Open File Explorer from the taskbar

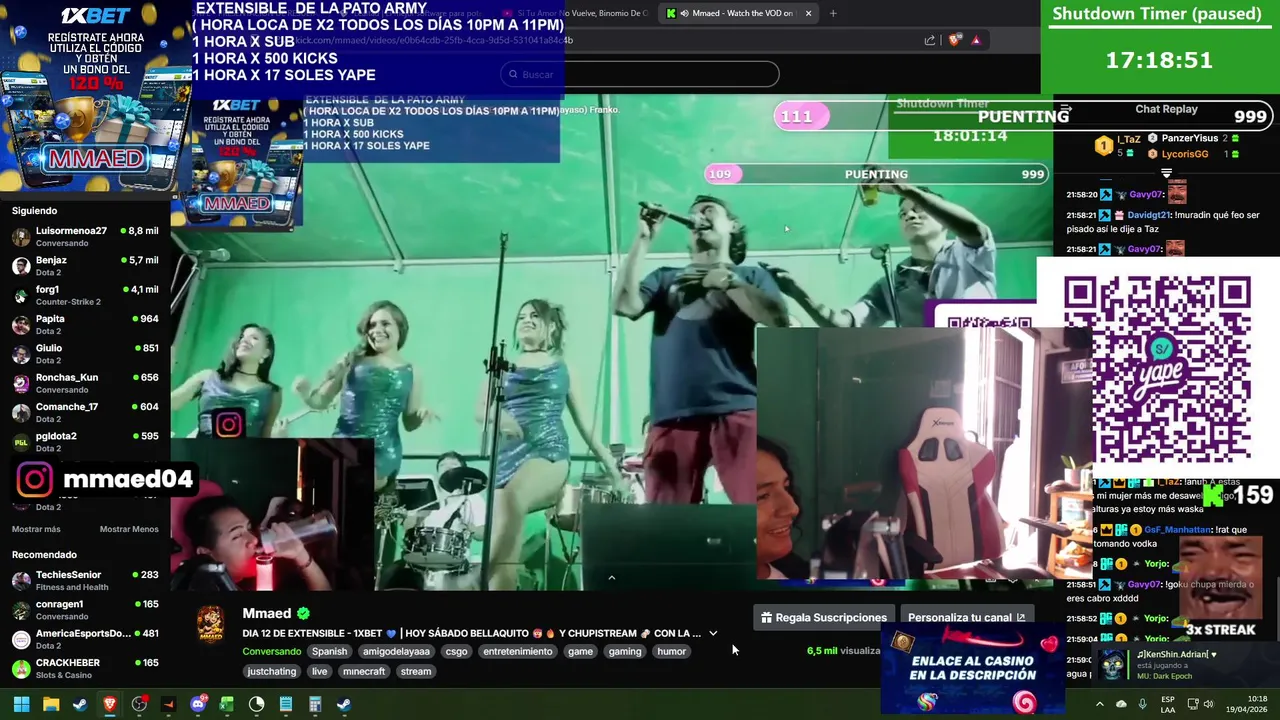(51, 704)
